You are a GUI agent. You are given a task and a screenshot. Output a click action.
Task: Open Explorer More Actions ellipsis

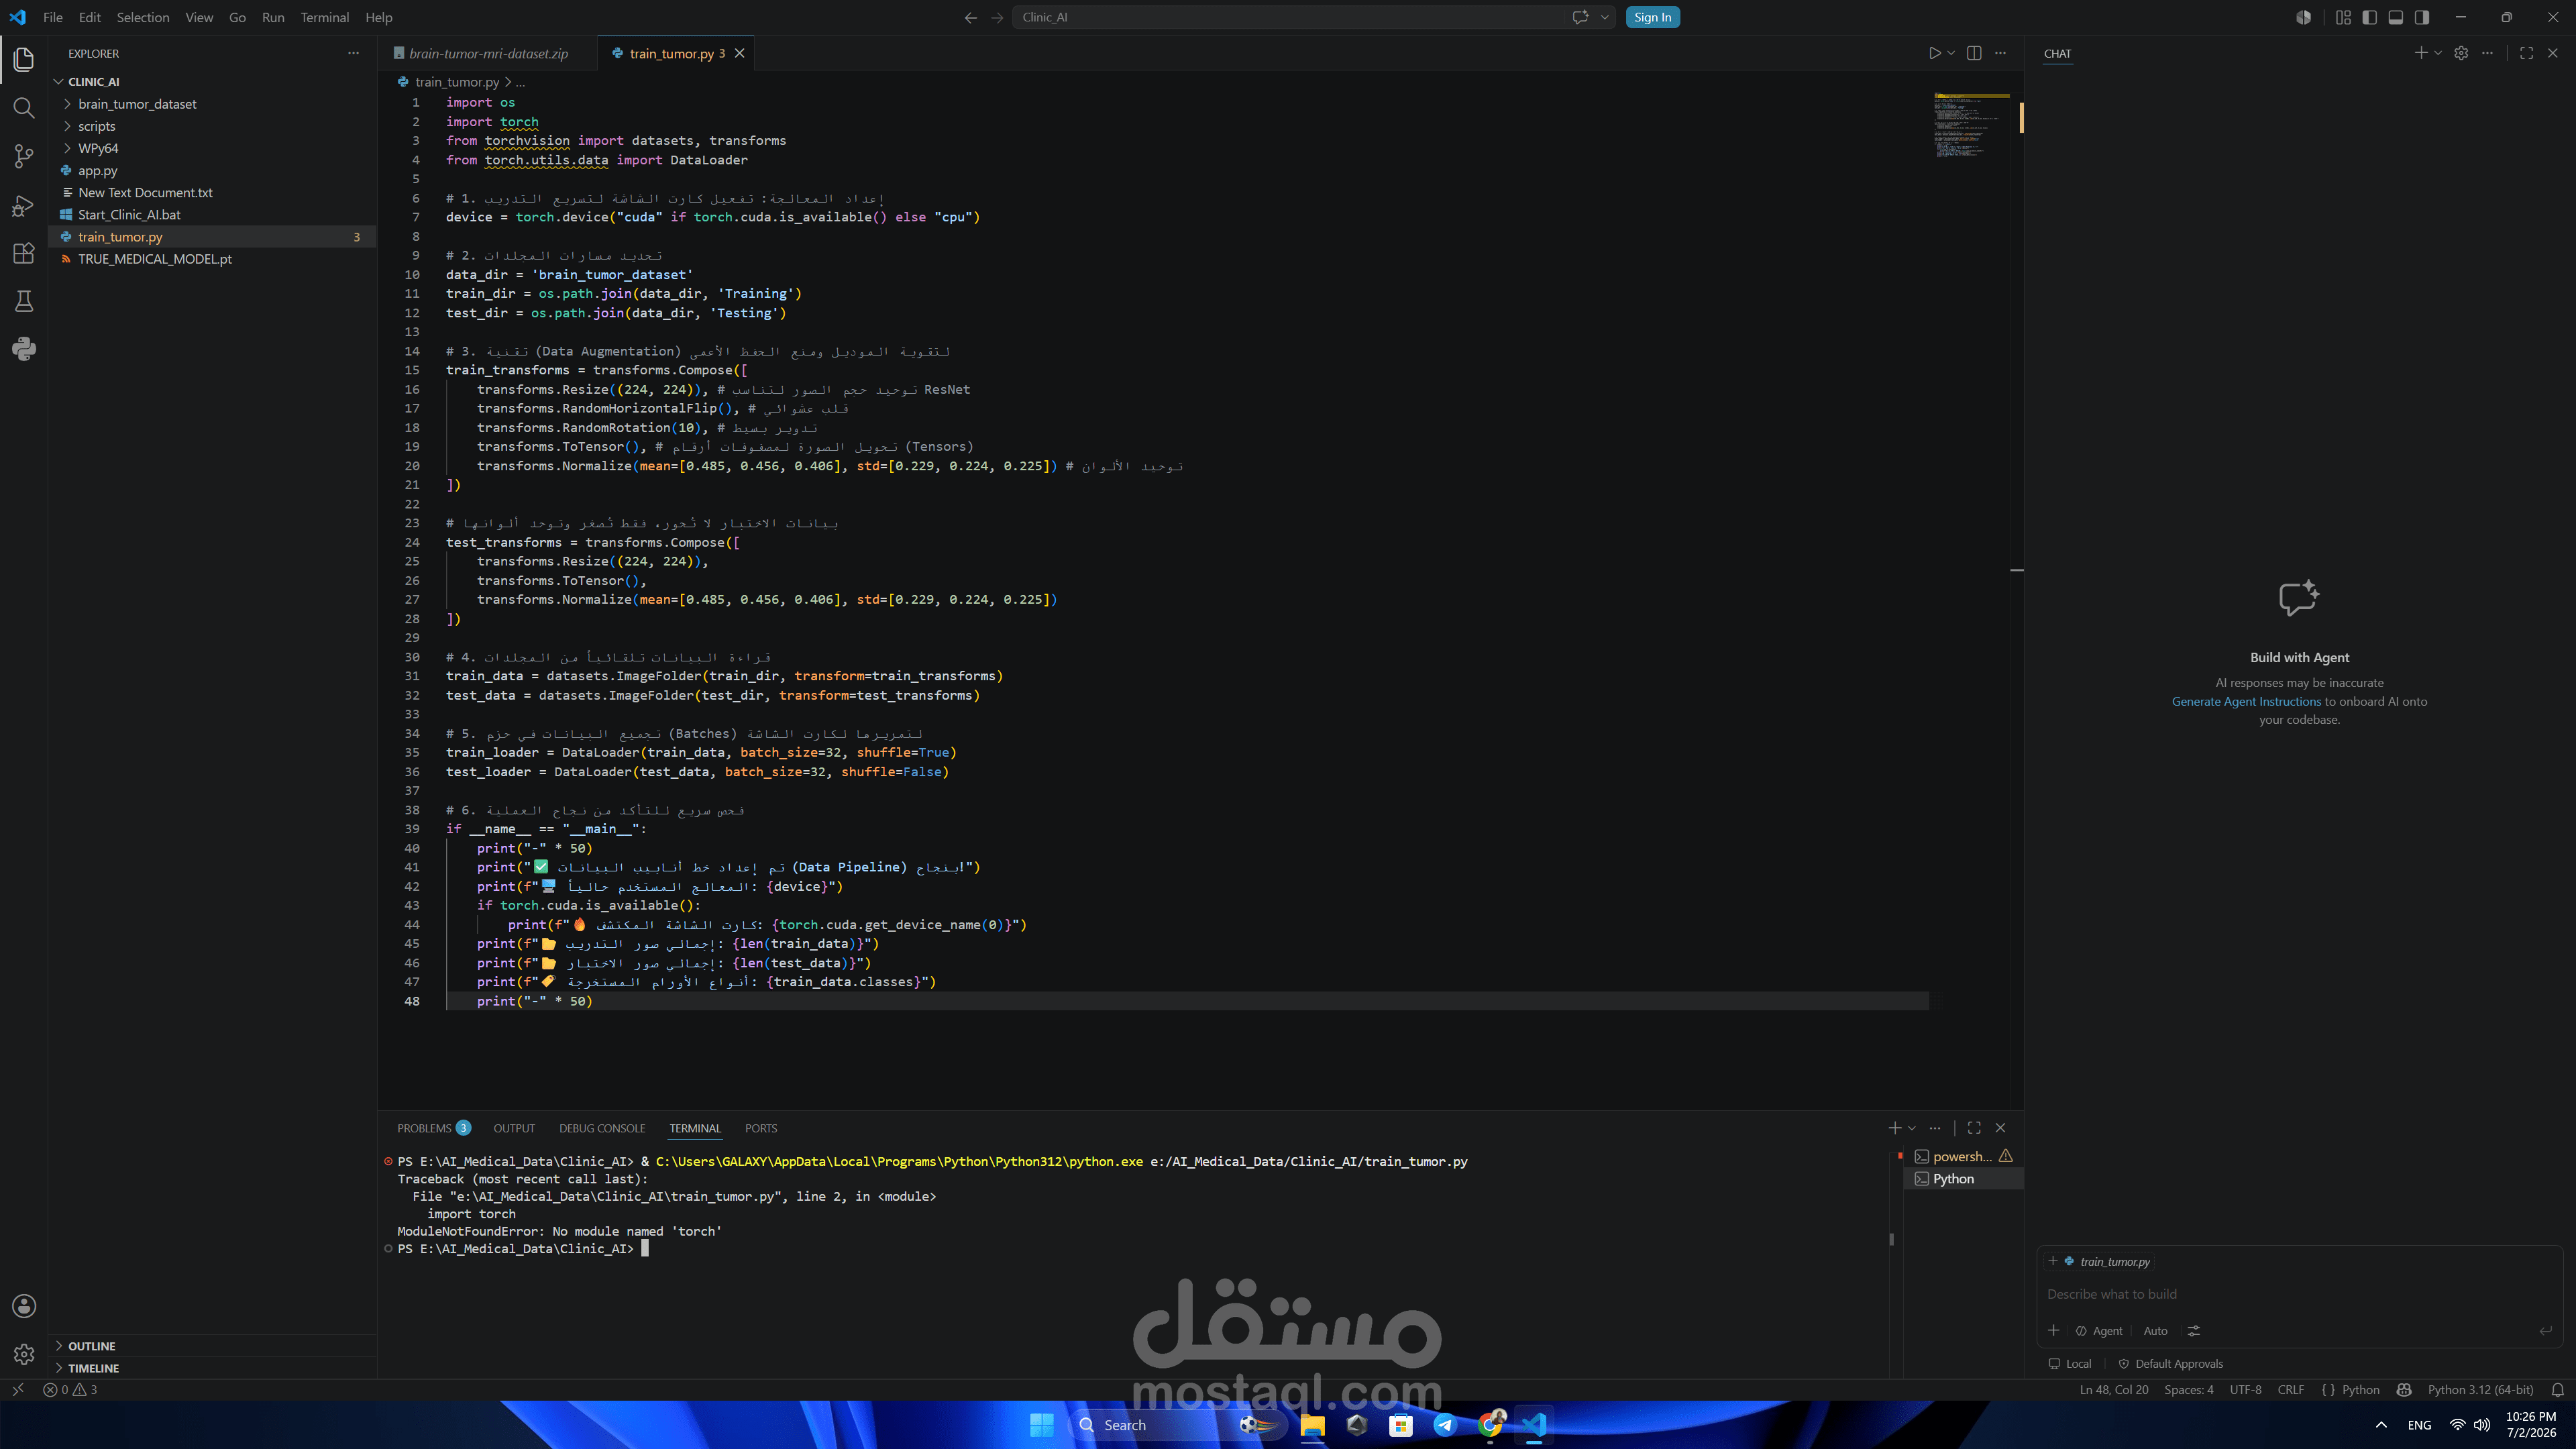[353, 53]
